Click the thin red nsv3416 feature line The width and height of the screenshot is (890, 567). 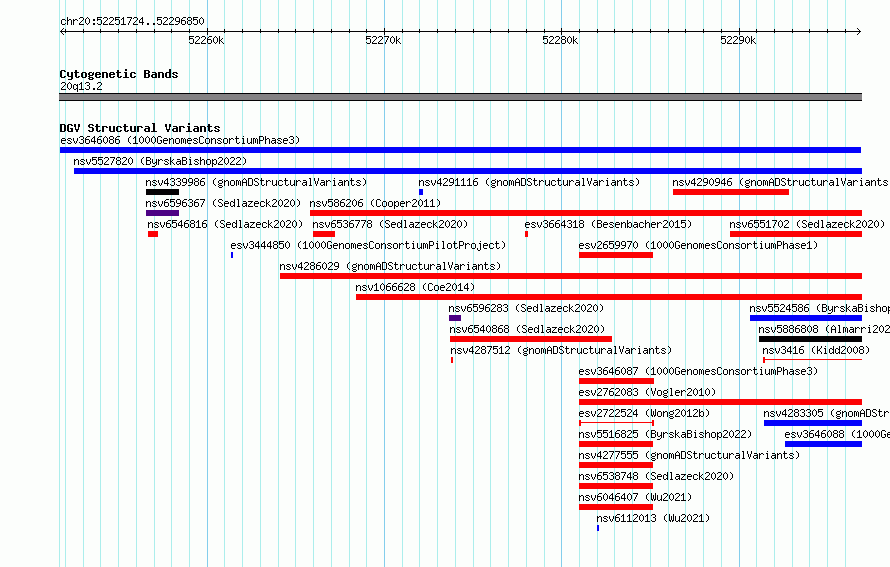812,360
